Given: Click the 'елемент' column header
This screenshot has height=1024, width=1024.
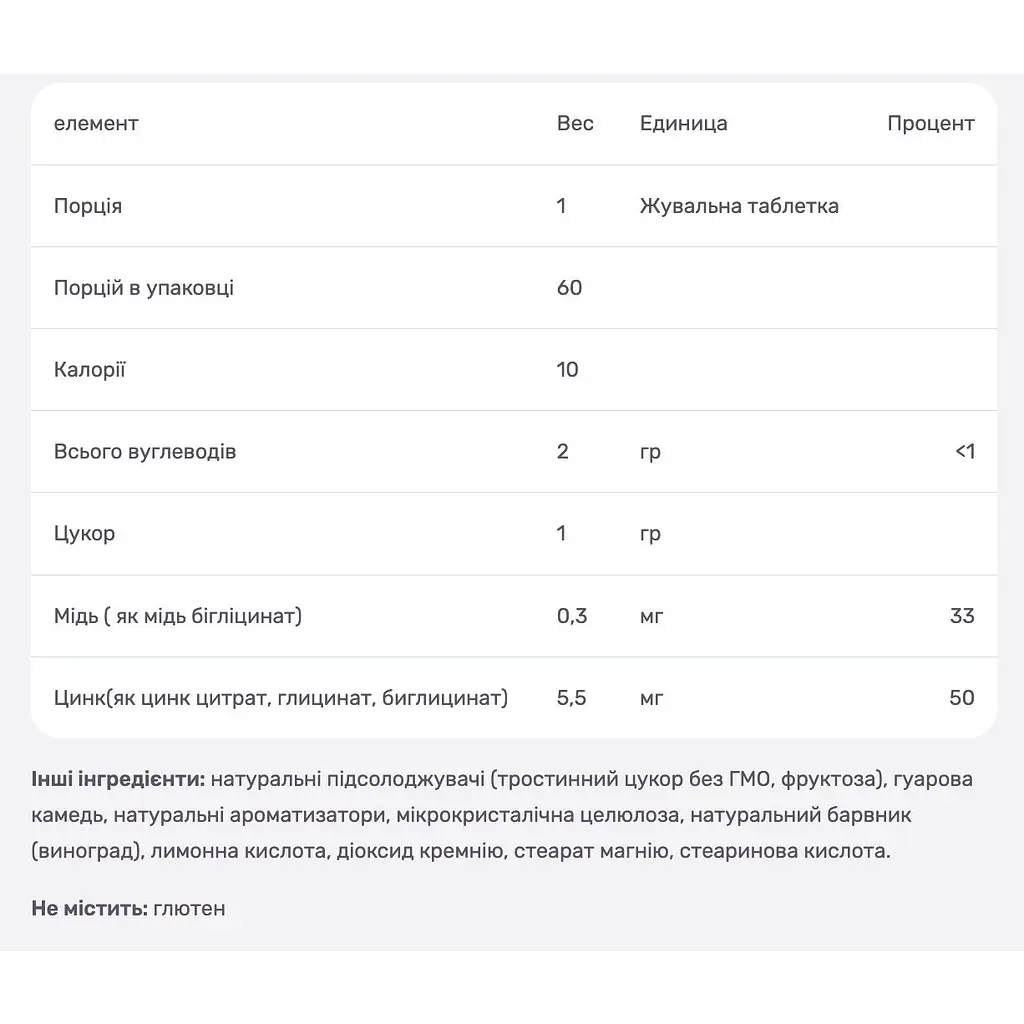Looking at the screenshot, I should [x=96, y=123].
